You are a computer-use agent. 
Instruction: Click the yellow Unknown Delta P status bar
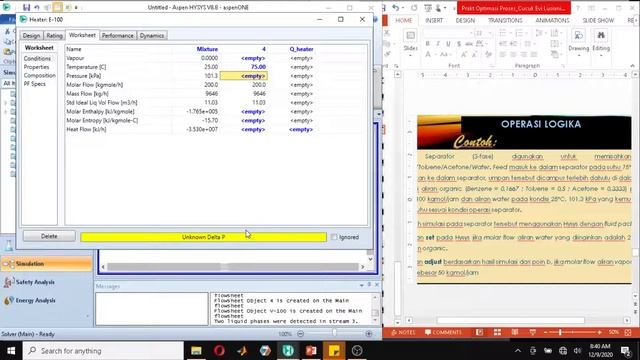click(x=203, y=237)
